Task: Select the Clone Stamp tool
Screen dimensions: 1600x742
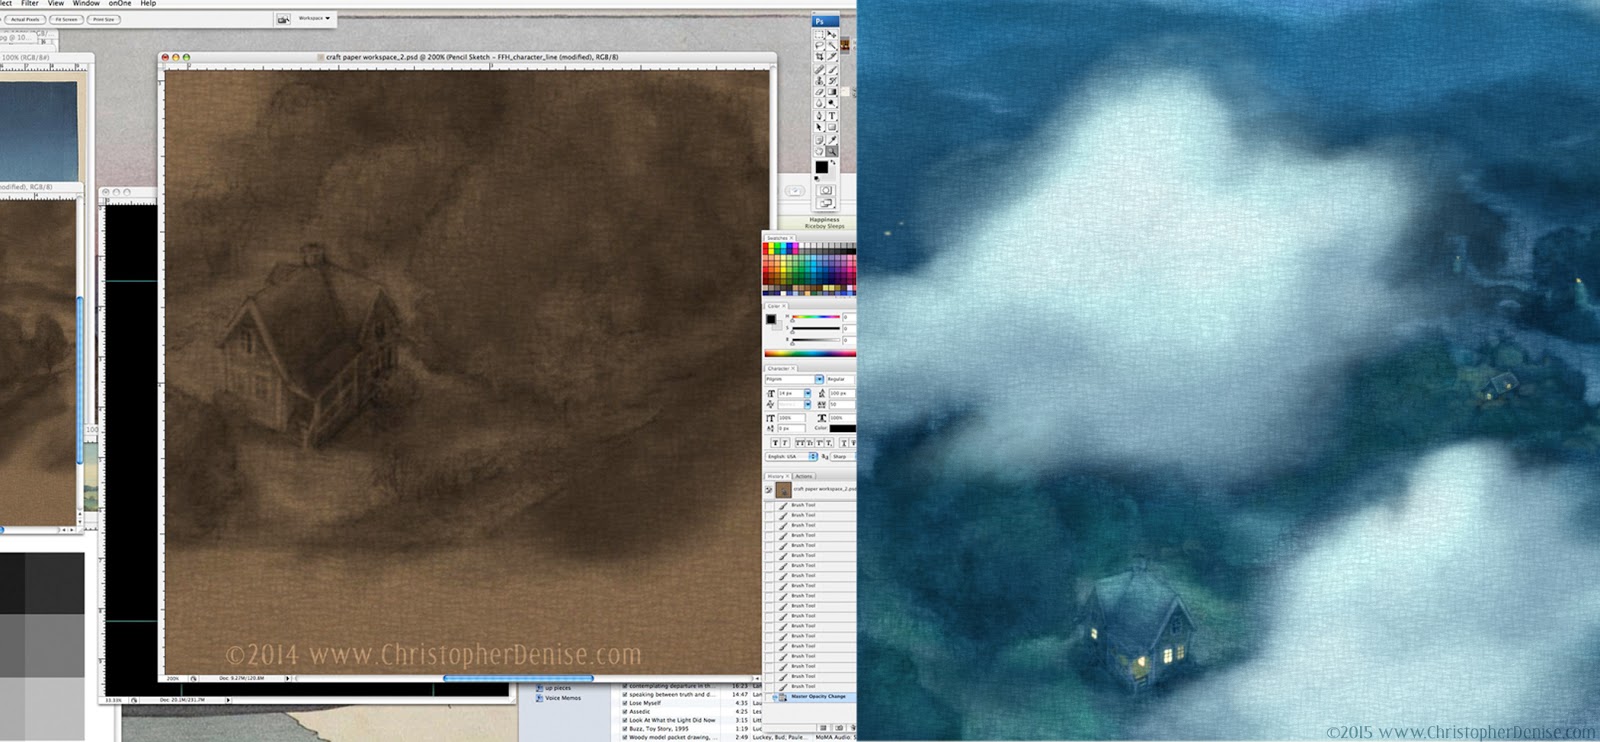Action: pos(820,80)
